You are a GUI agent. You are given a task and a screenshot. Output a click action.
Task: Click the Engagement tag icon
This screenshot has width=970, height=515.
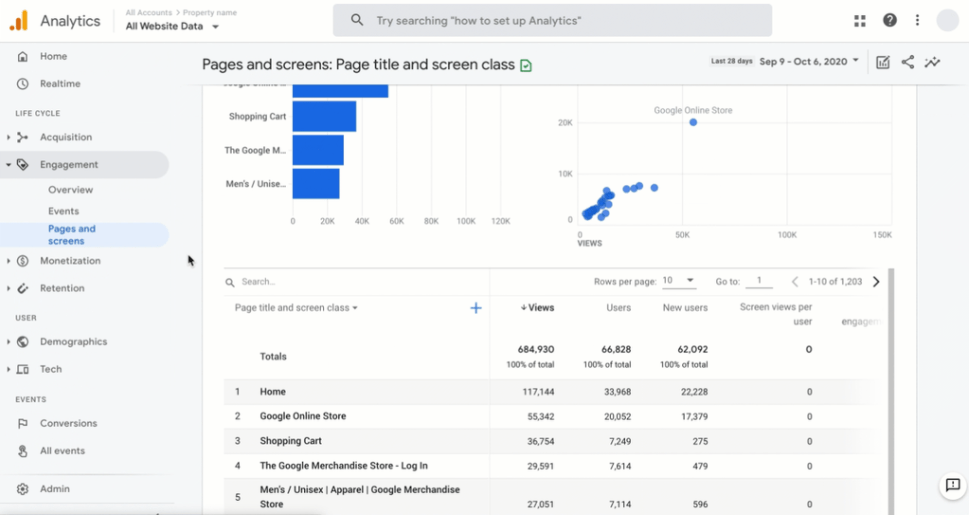23,165
